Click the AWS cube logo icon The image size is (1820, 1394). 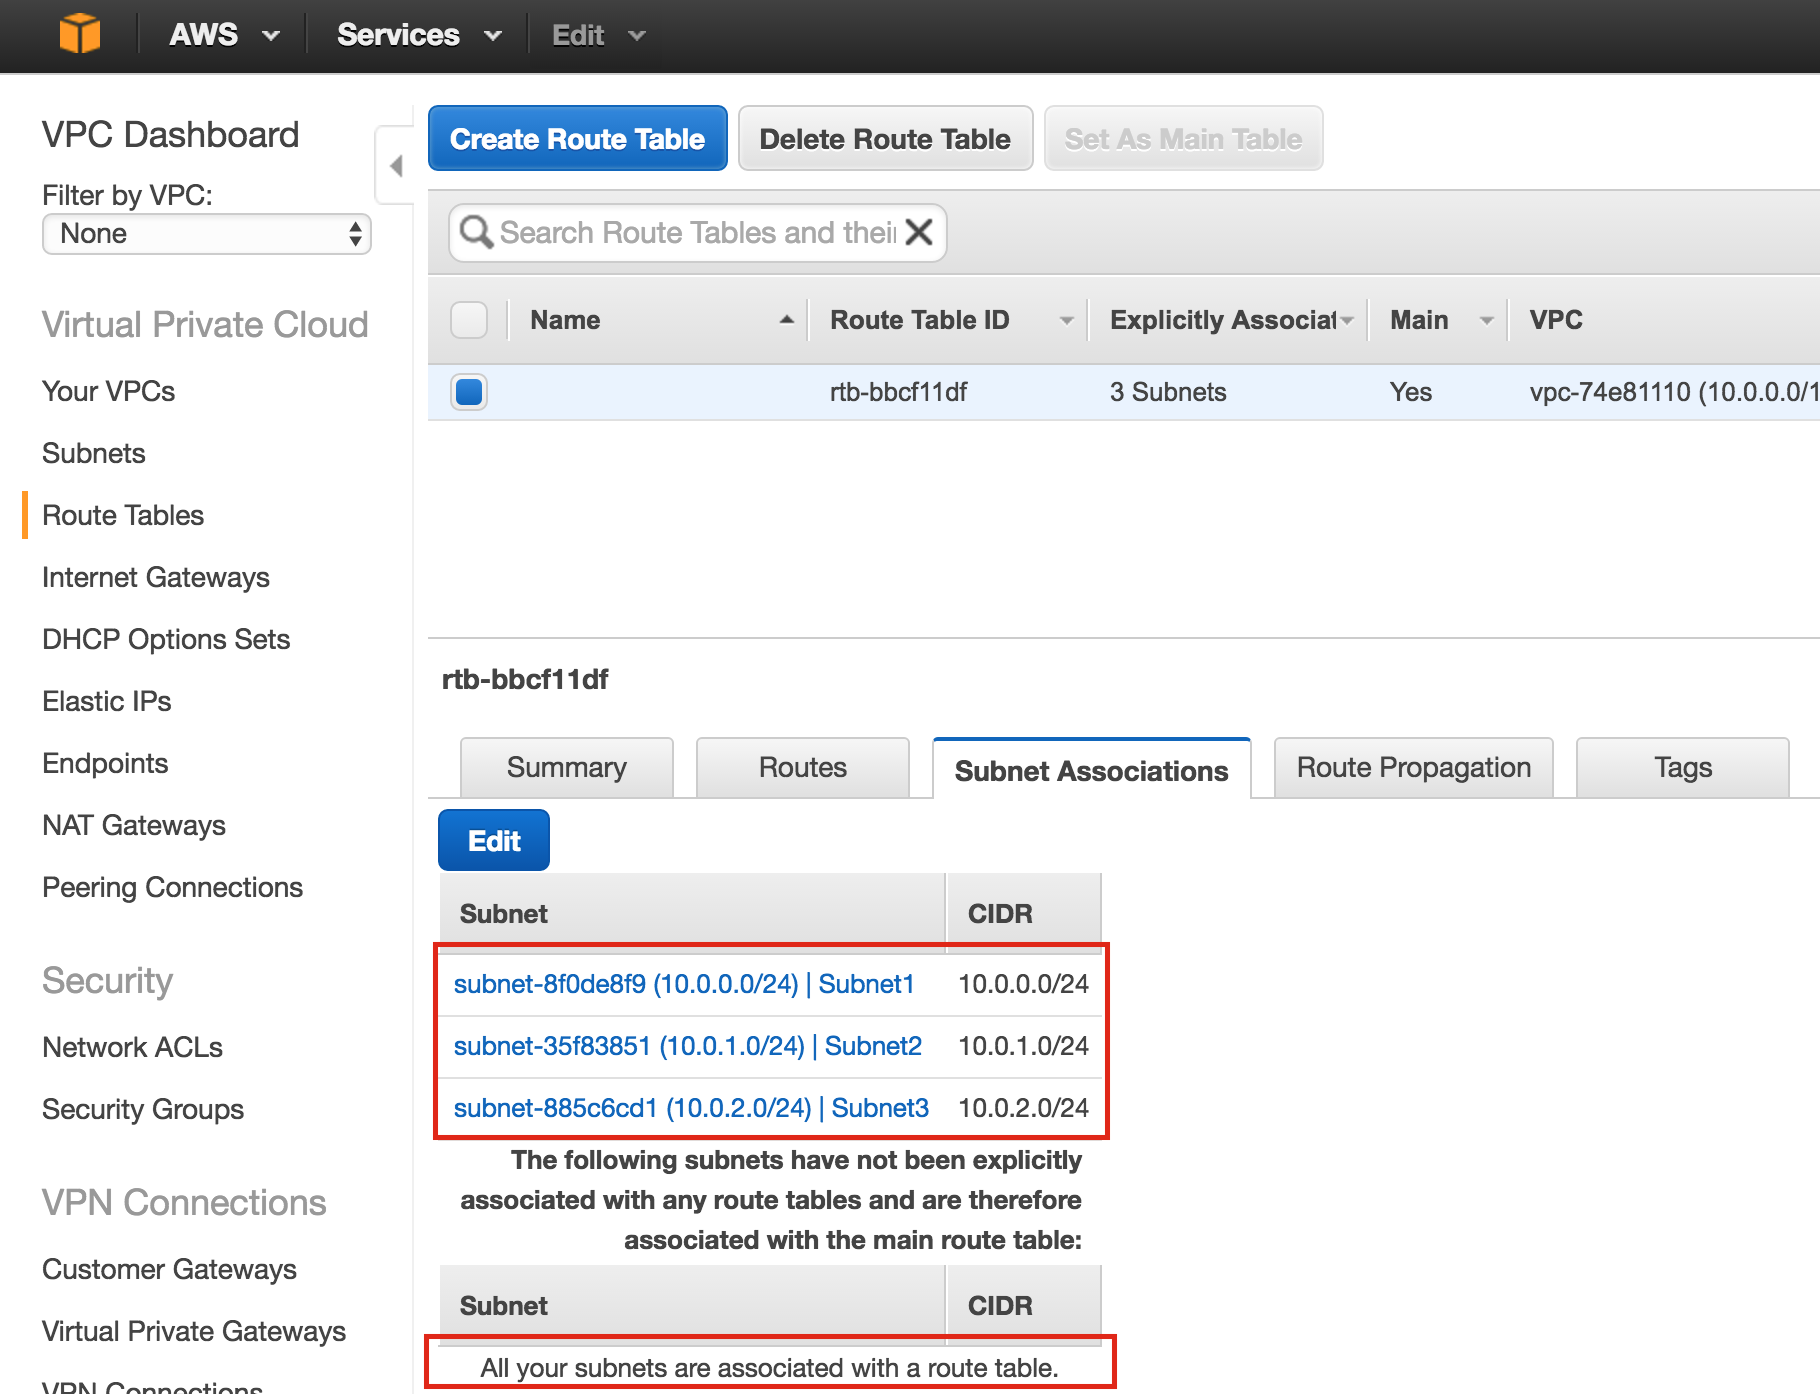(80, 34)
